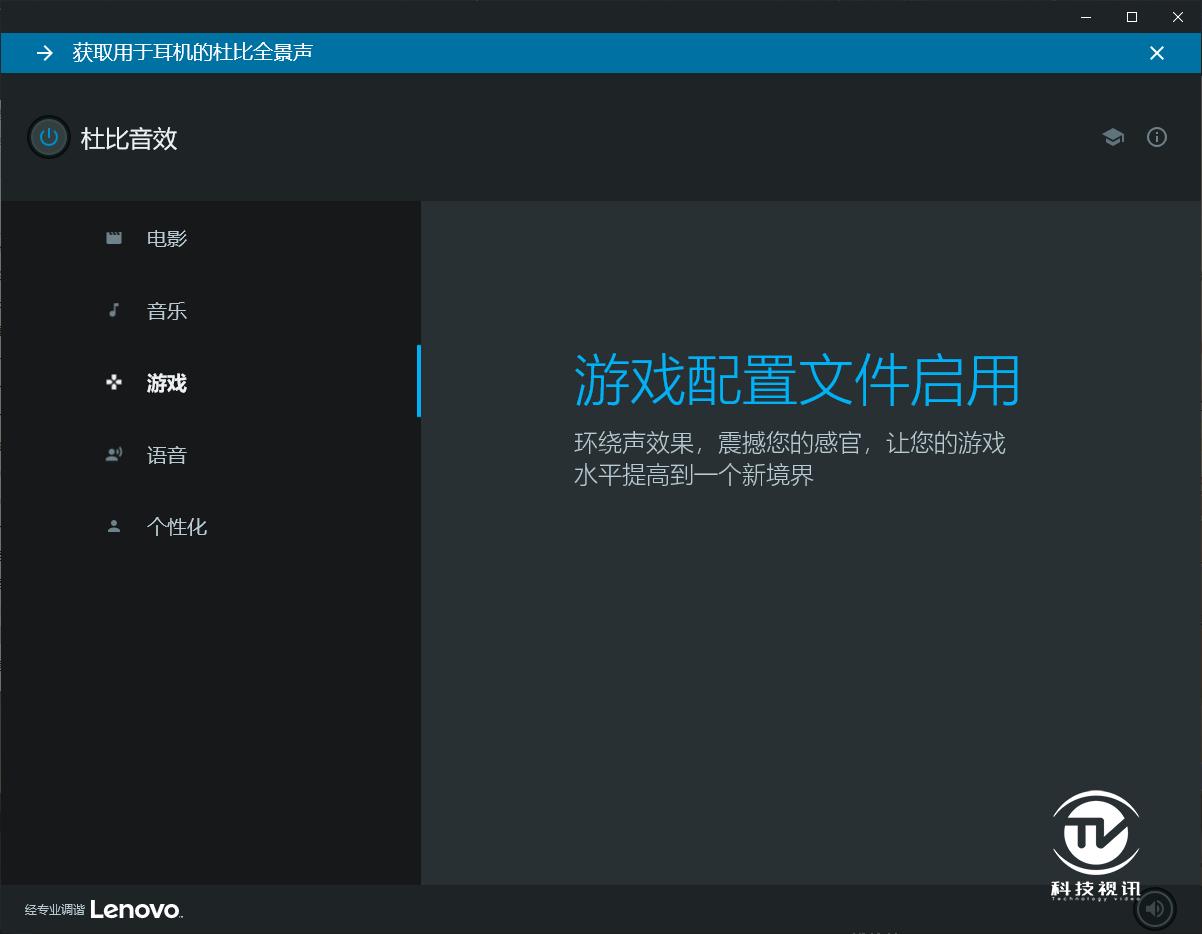Viewport: 1202px width, 934px height.
Task: Select the game controller D-pad icon
Action: click(x=113, y=382)
